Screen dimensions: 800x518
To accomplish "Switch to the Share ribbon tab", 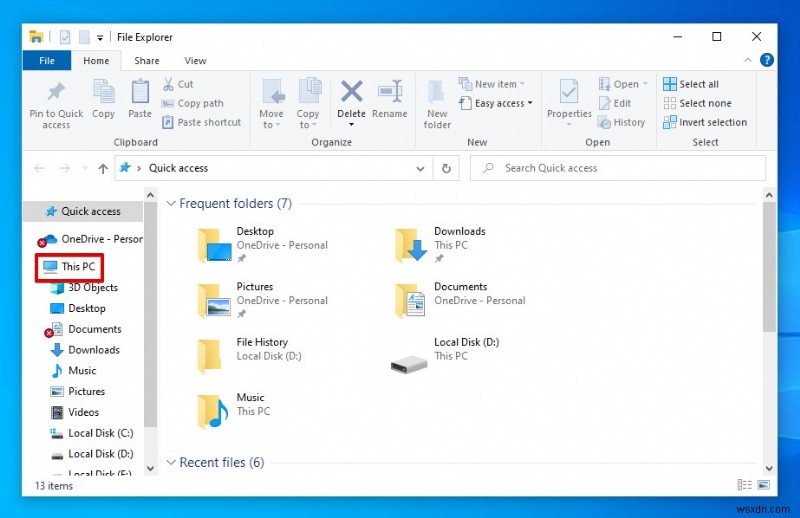I will 146,60.
